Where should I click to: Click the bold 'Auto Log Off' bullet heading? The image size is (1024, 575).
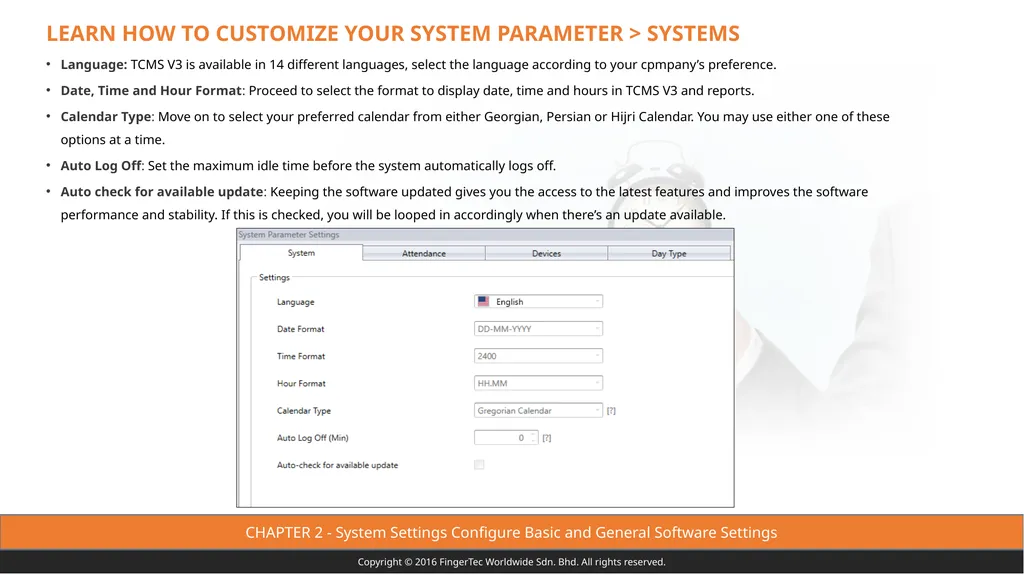(x=101, y=166)
